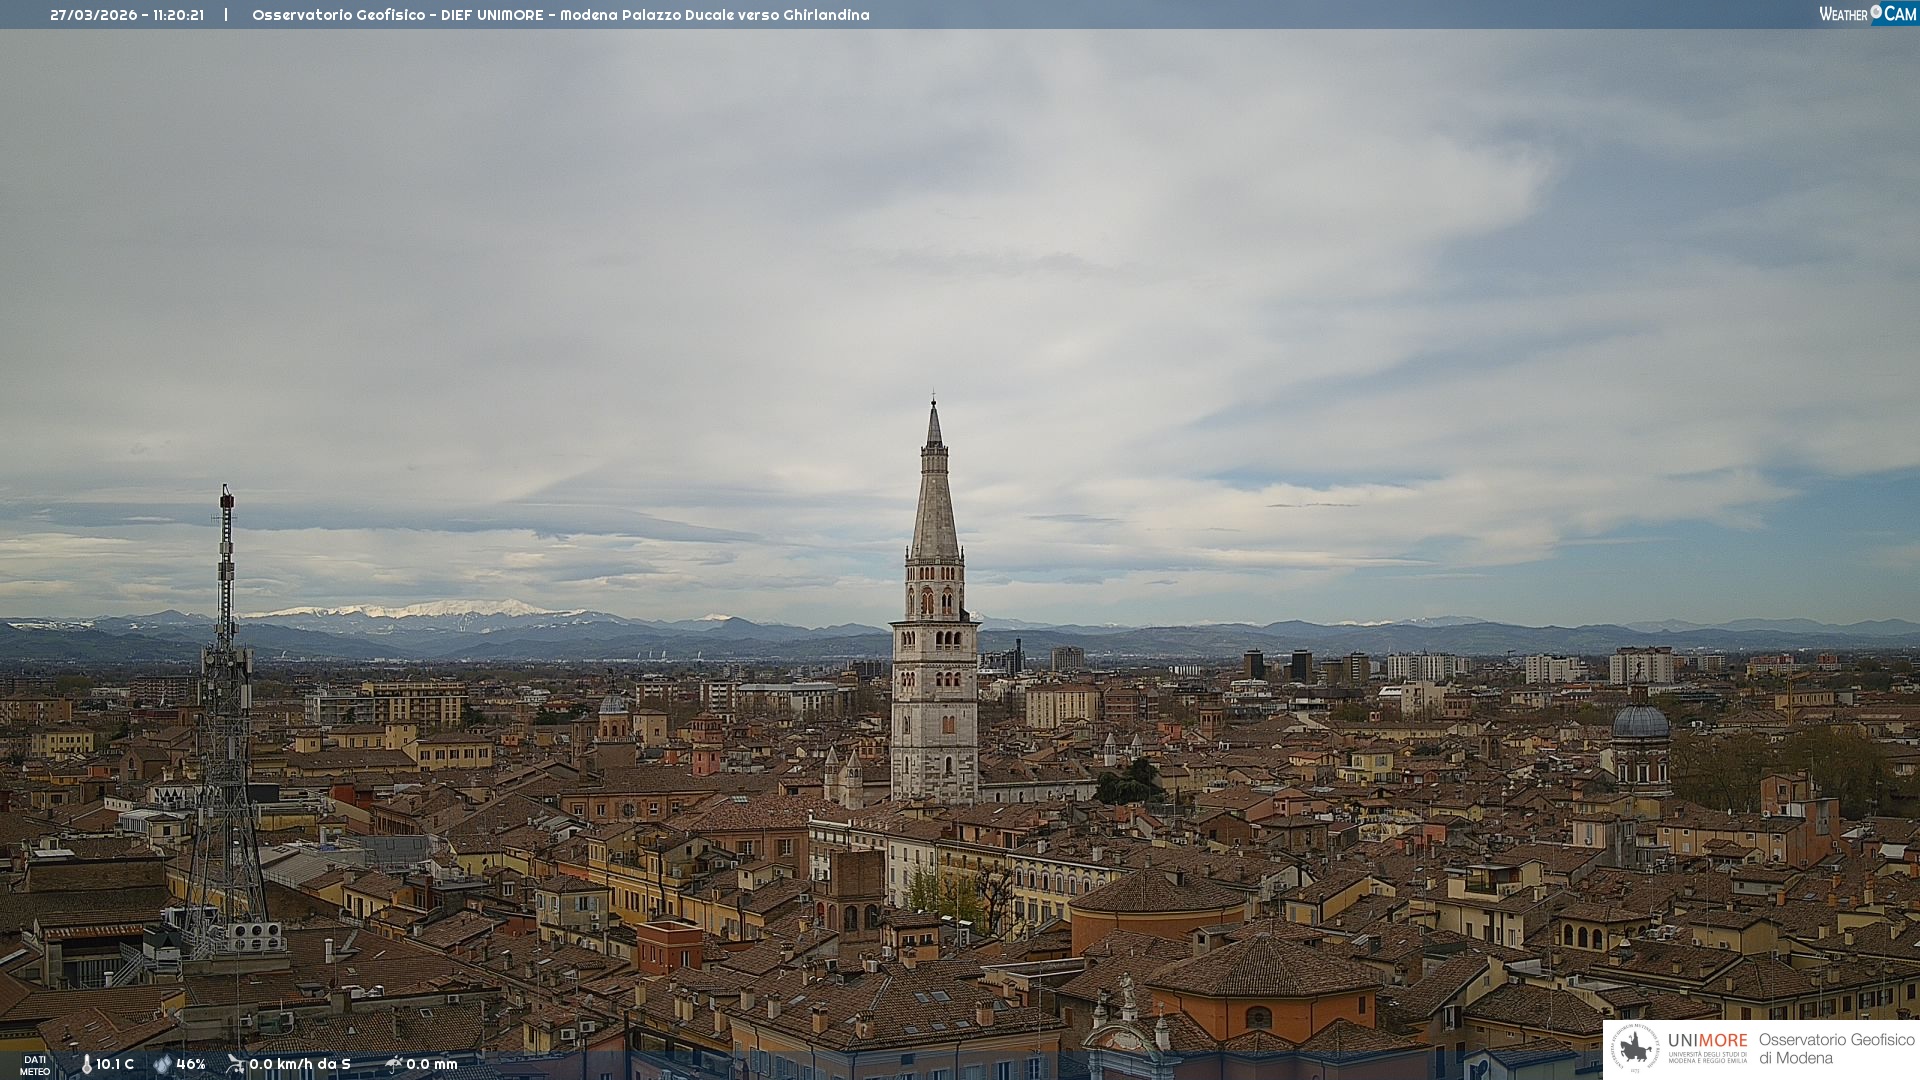Click the WeatherCam camera lens icon
This screenshot has width=1920, height=1080.
click(x=1876, y=12)
